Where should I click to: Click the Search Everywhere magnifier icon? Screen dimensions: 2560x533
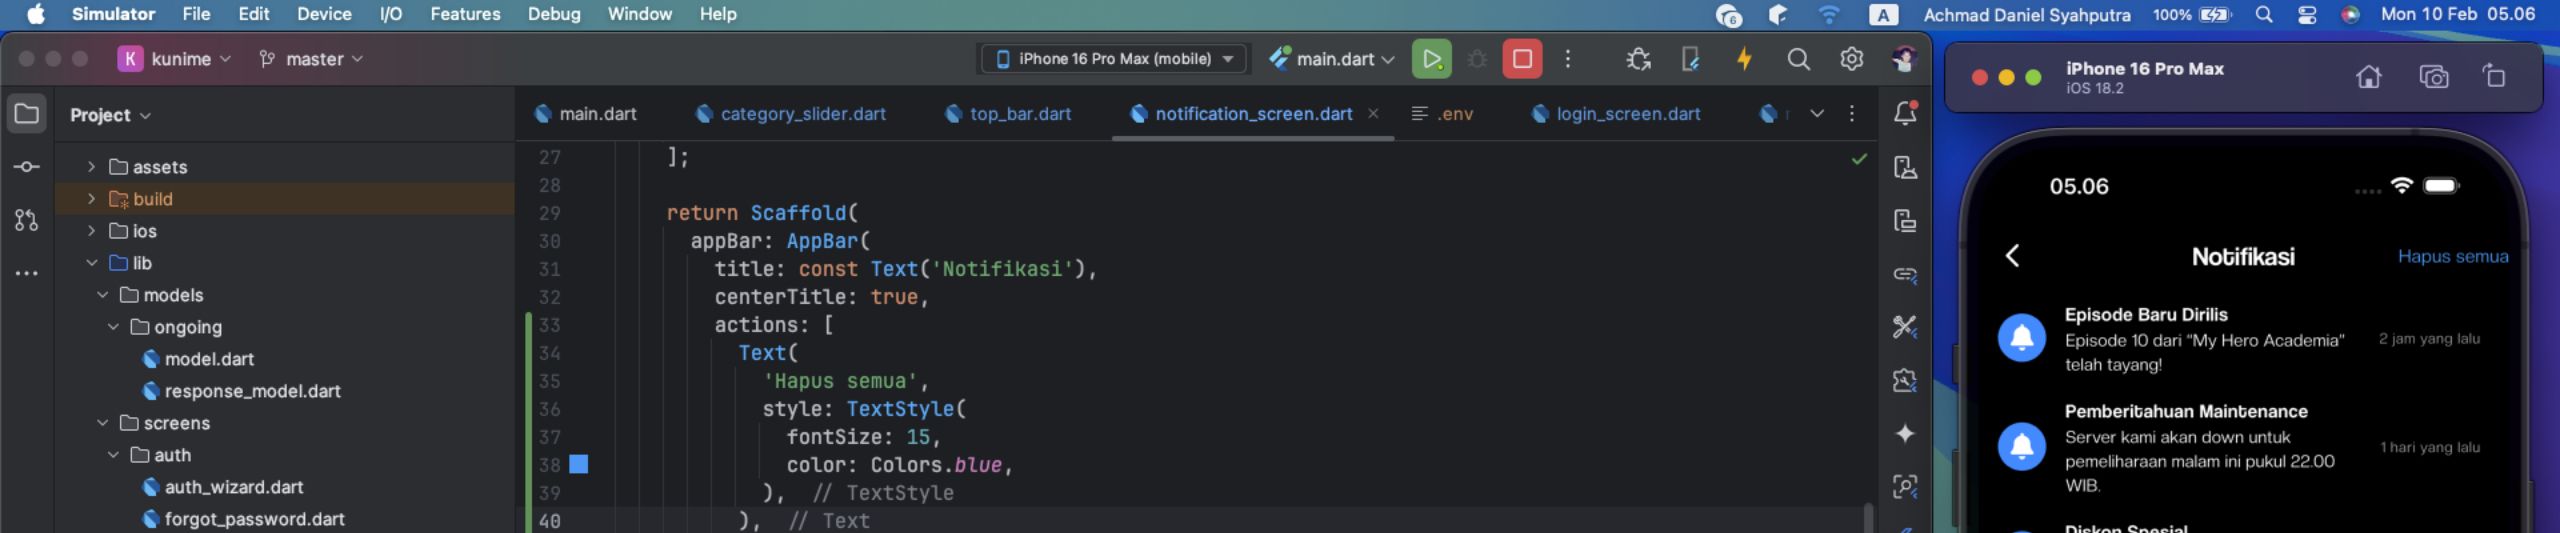1798,59
